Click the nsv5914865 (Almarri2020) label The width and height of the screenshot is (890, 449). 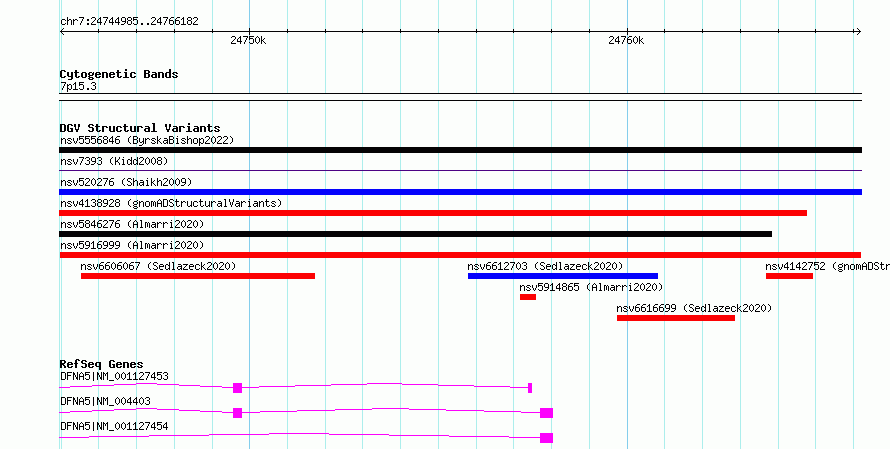click(x=591, y=287)
